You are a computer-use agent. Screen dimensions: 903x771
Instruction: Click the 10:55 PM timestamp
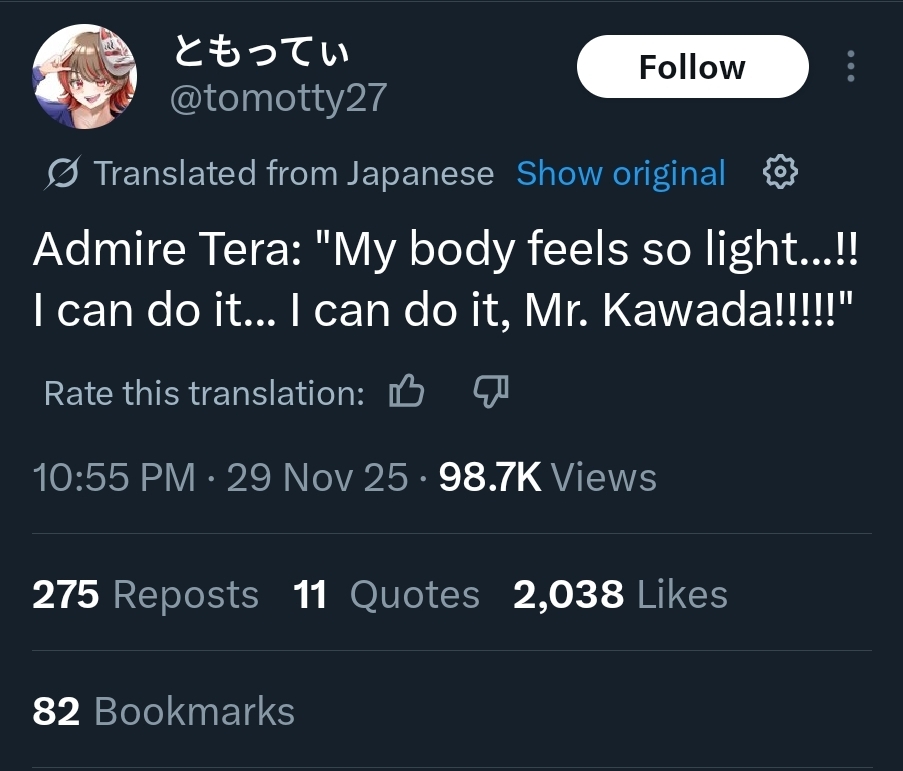click(114, 477)
